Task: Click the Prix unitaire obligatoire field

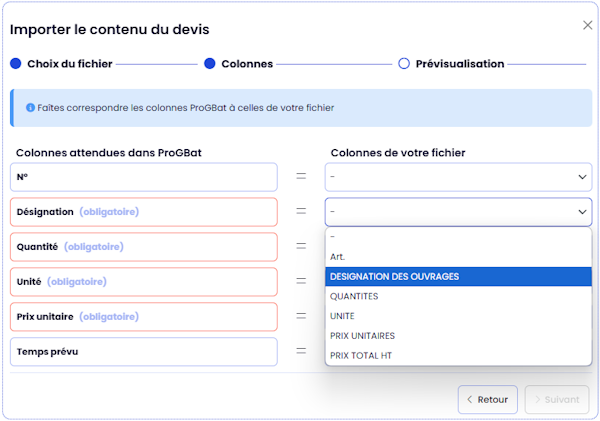Action: (144, 317)
